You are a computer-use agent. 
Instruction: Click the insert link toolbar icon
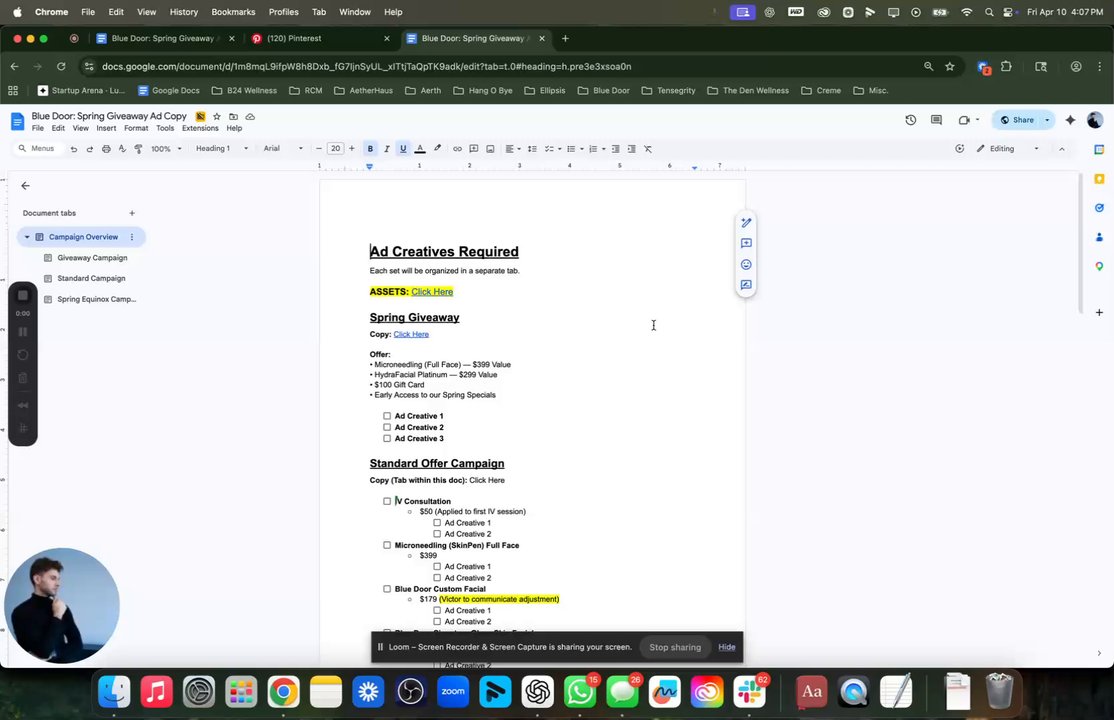coord(458,149)
